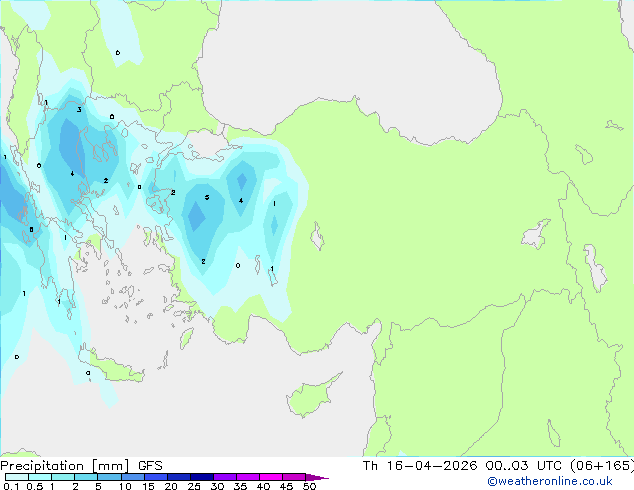This screenshot has height=490, width=634.
Task: Click the 'Precipitation [mm] GFS' title text
Action: [x=81, y=466]
